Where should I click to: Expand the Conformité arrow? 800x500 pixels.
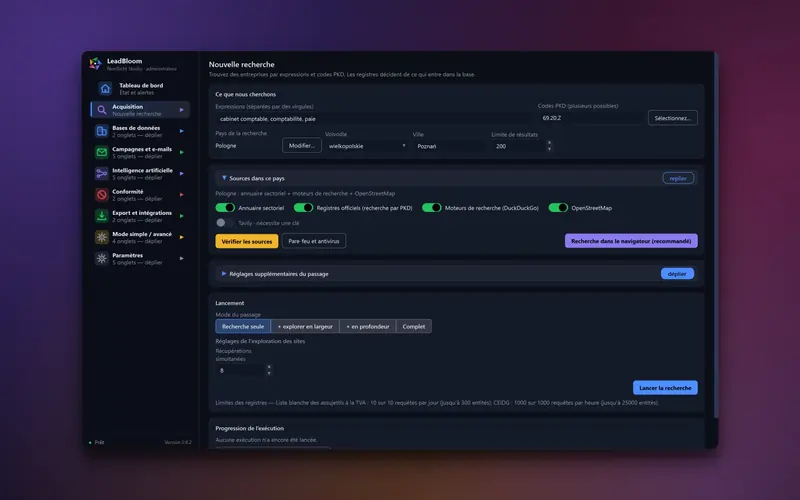pos(181,195)
